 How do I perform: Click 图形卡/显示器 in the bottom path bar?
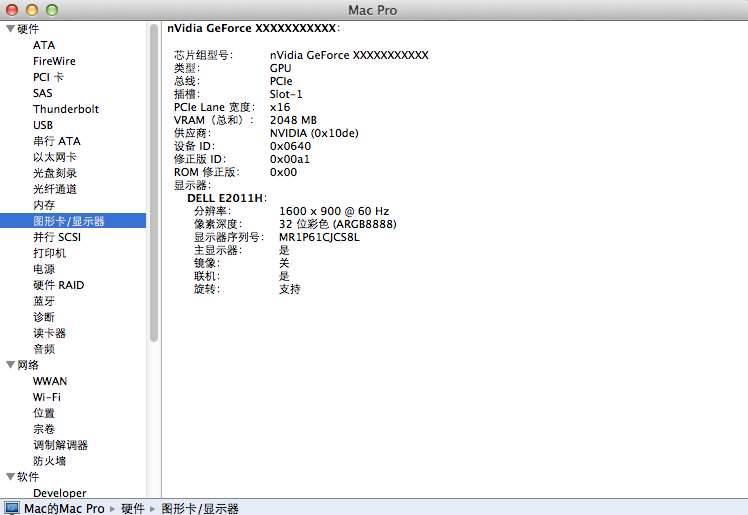point(200,508)
